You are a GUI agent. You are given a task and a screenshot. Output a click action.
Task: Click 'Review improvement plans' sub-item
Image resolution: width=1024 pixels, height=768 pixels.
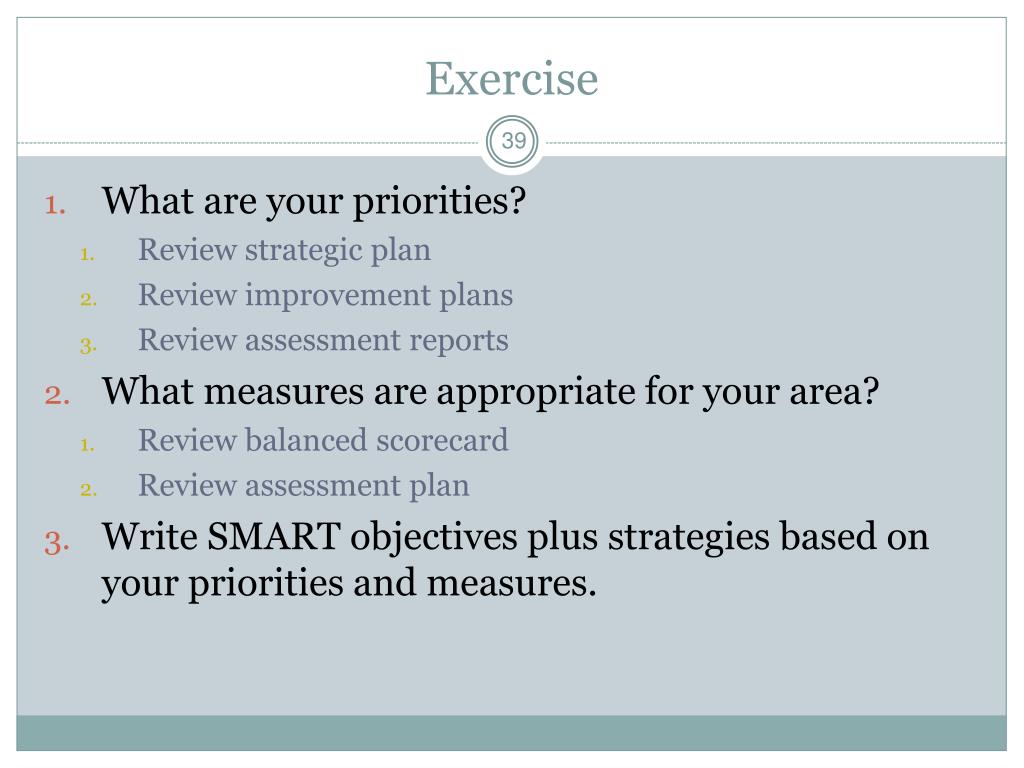point(325,296)
